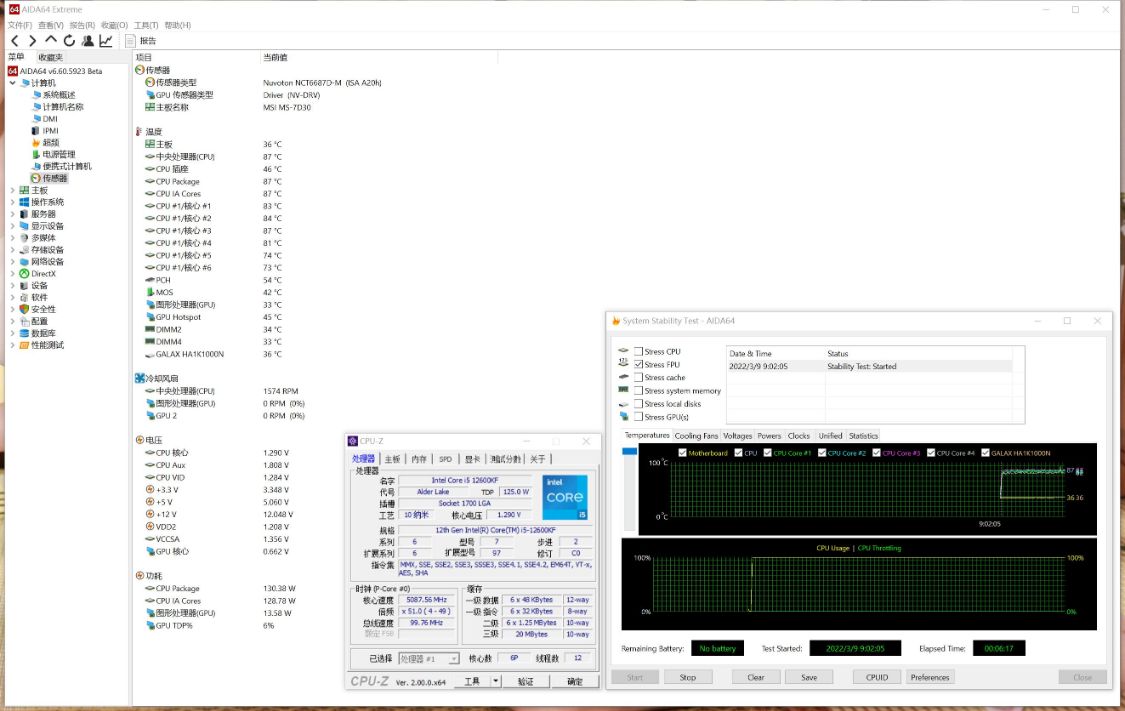Click the back navigation arrow in AIDA64 toolbar

click(15, 41)
